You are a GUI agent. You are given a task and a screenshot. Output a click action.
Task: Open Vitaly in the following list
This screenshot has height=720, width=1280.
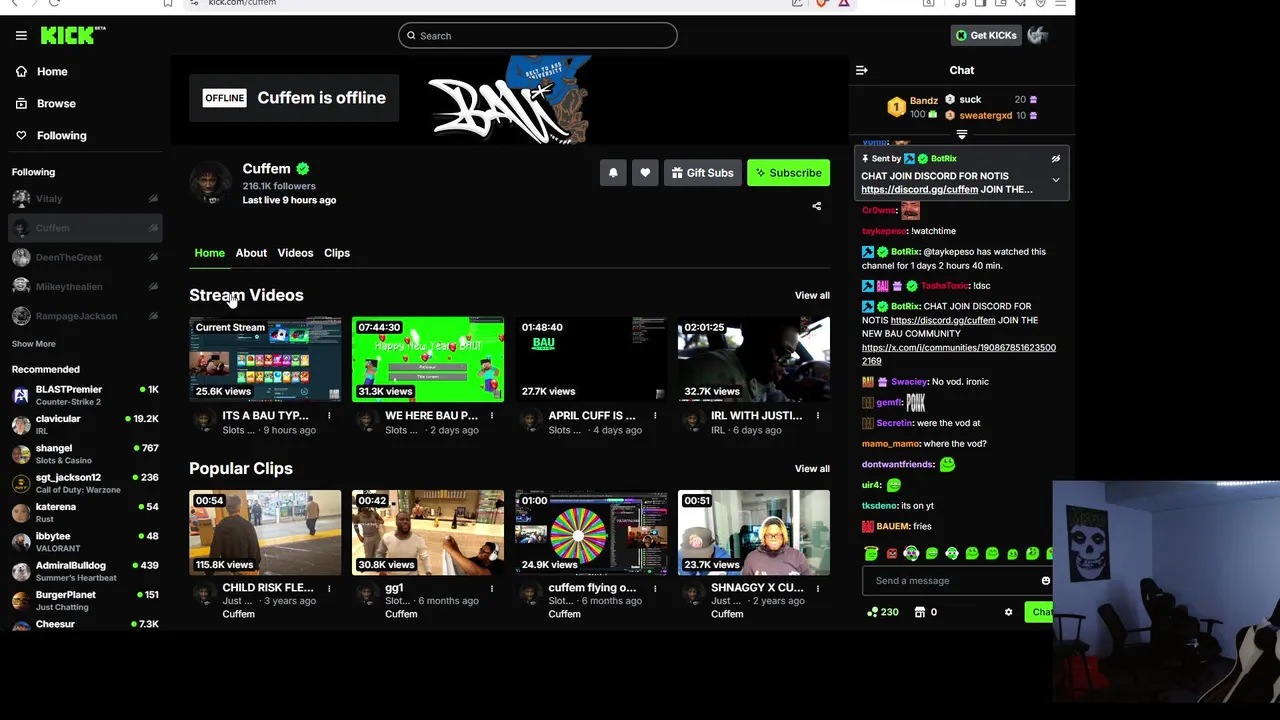[84, 199]
